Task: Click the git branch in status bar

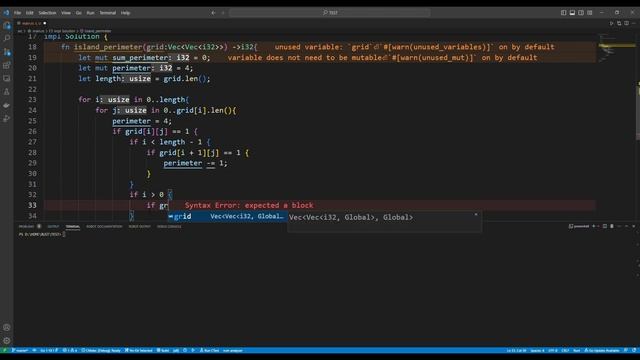Action: pyautogui.click(x=20, y=350)
